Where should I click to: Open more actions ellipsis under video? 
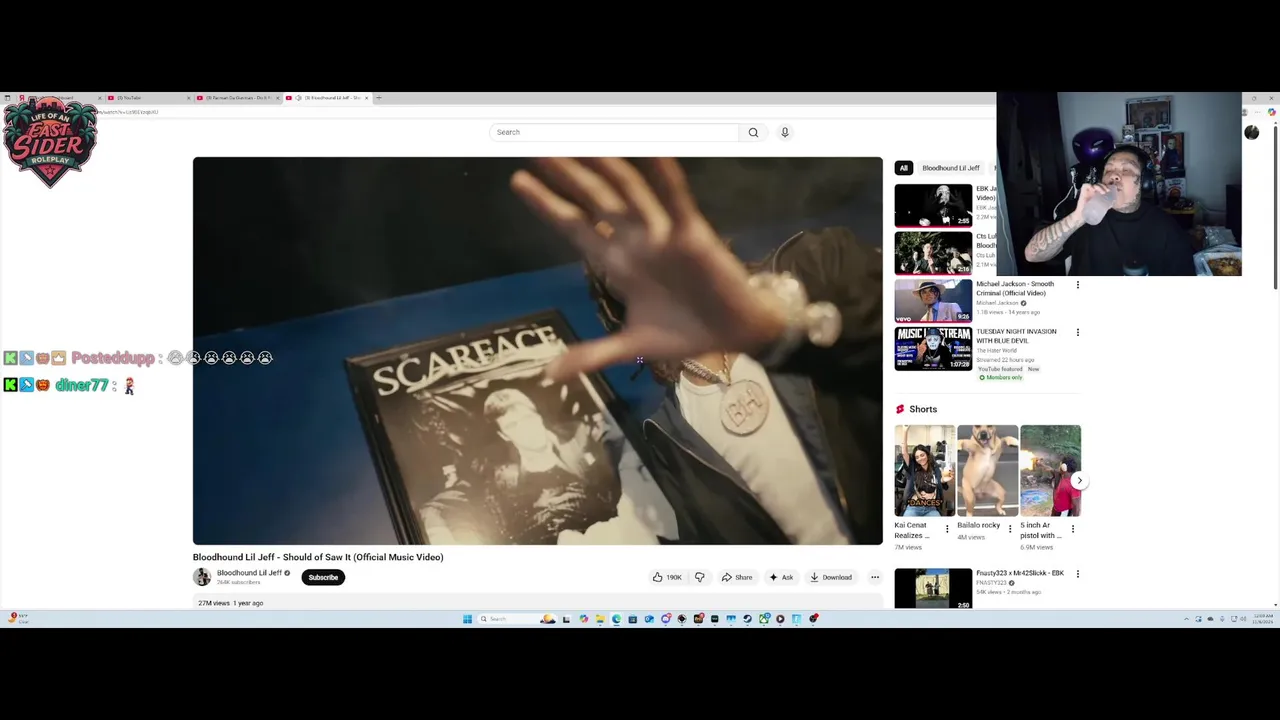pyautogui.click(x=875, y=577)
